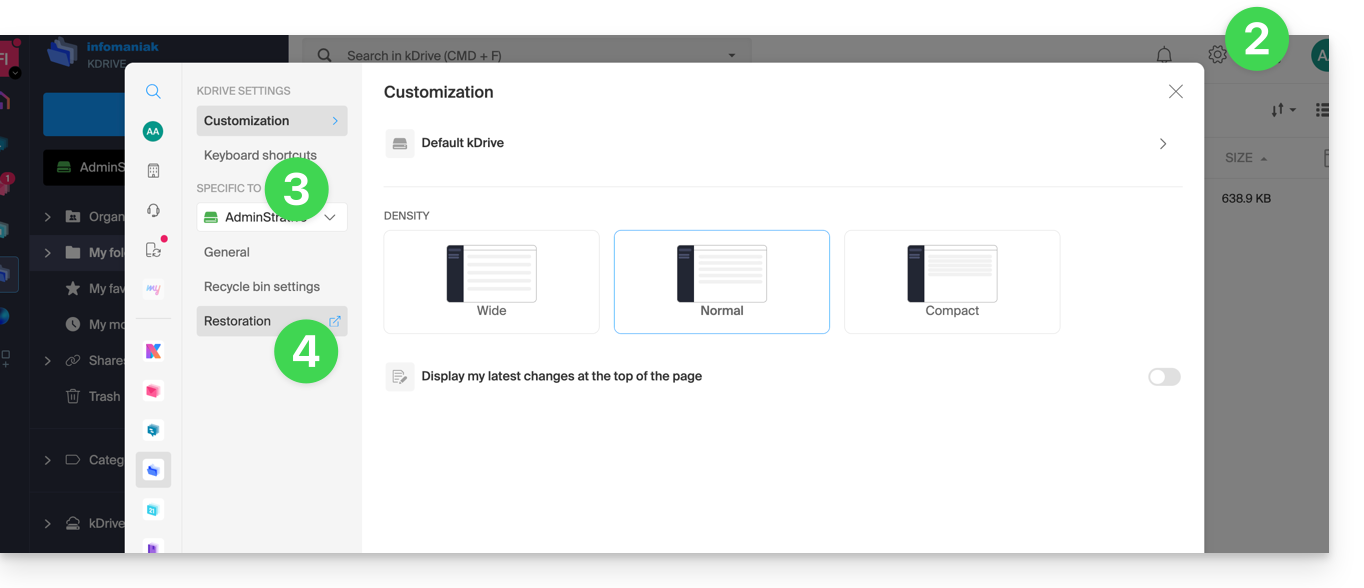Click the external link icon beside Restoration

[x=335, y=321]
